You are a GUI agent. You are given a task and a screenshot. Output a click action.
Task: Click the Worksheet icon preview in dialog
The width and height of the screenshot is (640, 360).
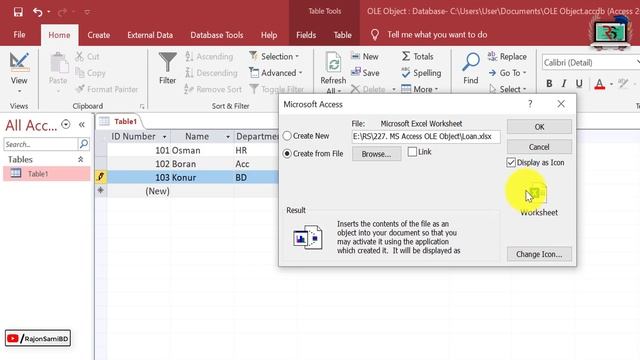(x=538, y=194)
